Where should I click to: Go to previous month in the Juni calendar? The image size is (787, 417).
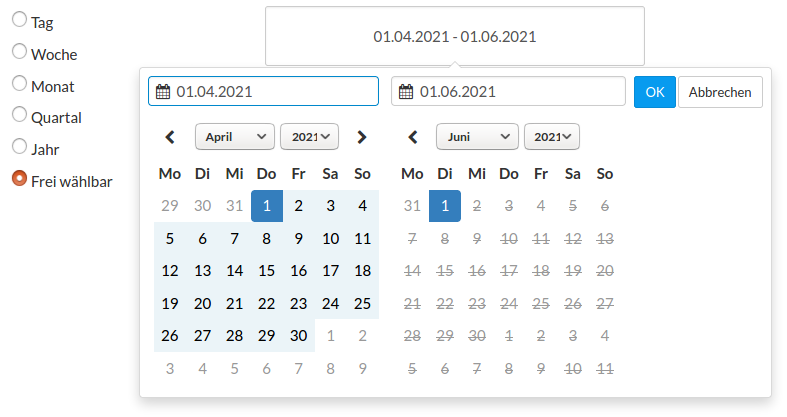pyautogui.click(x=413, y=137)
